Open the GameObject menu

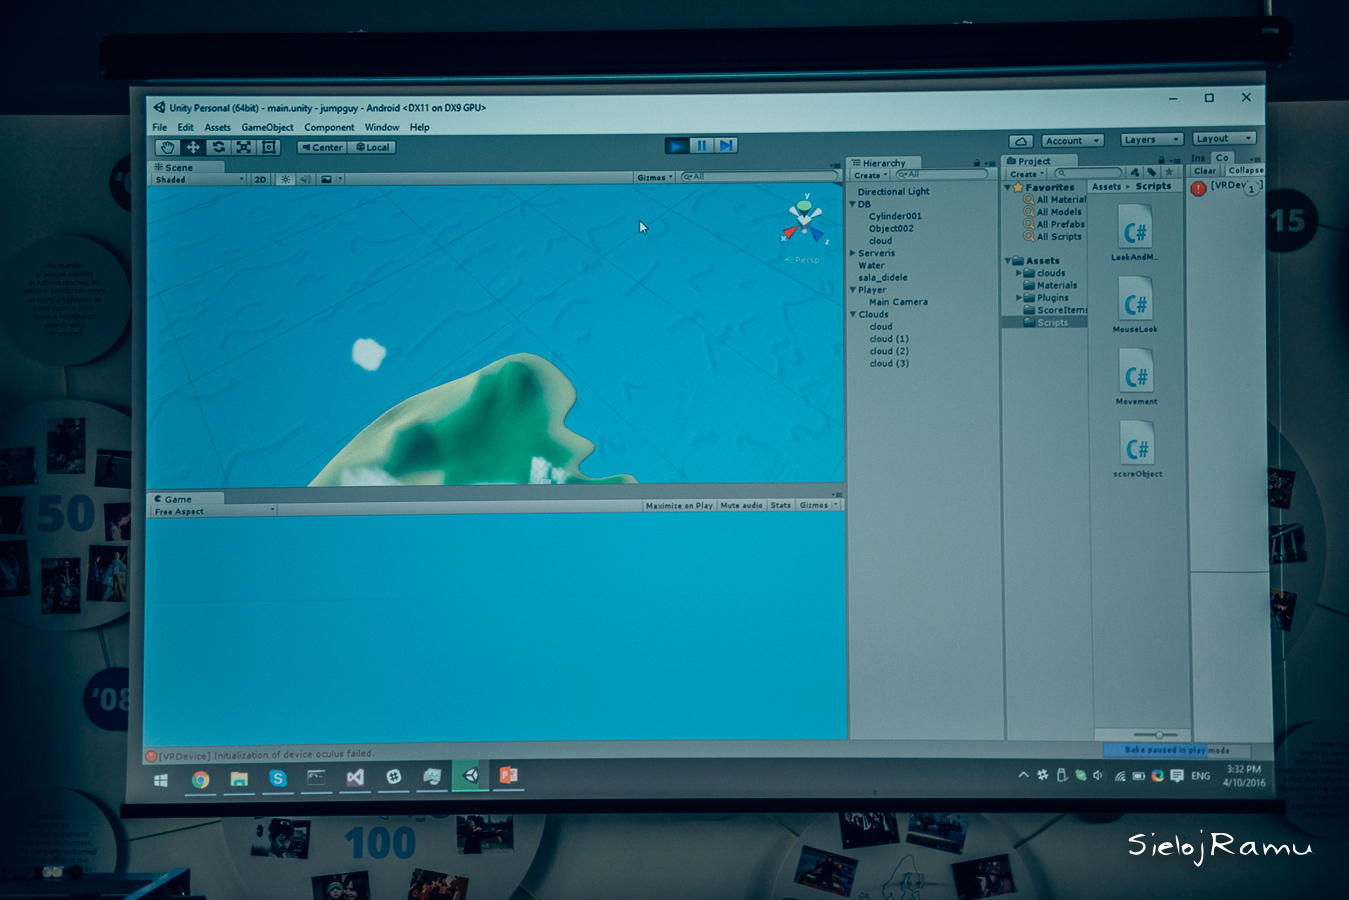pyautogui.click(x=268, y=128)
